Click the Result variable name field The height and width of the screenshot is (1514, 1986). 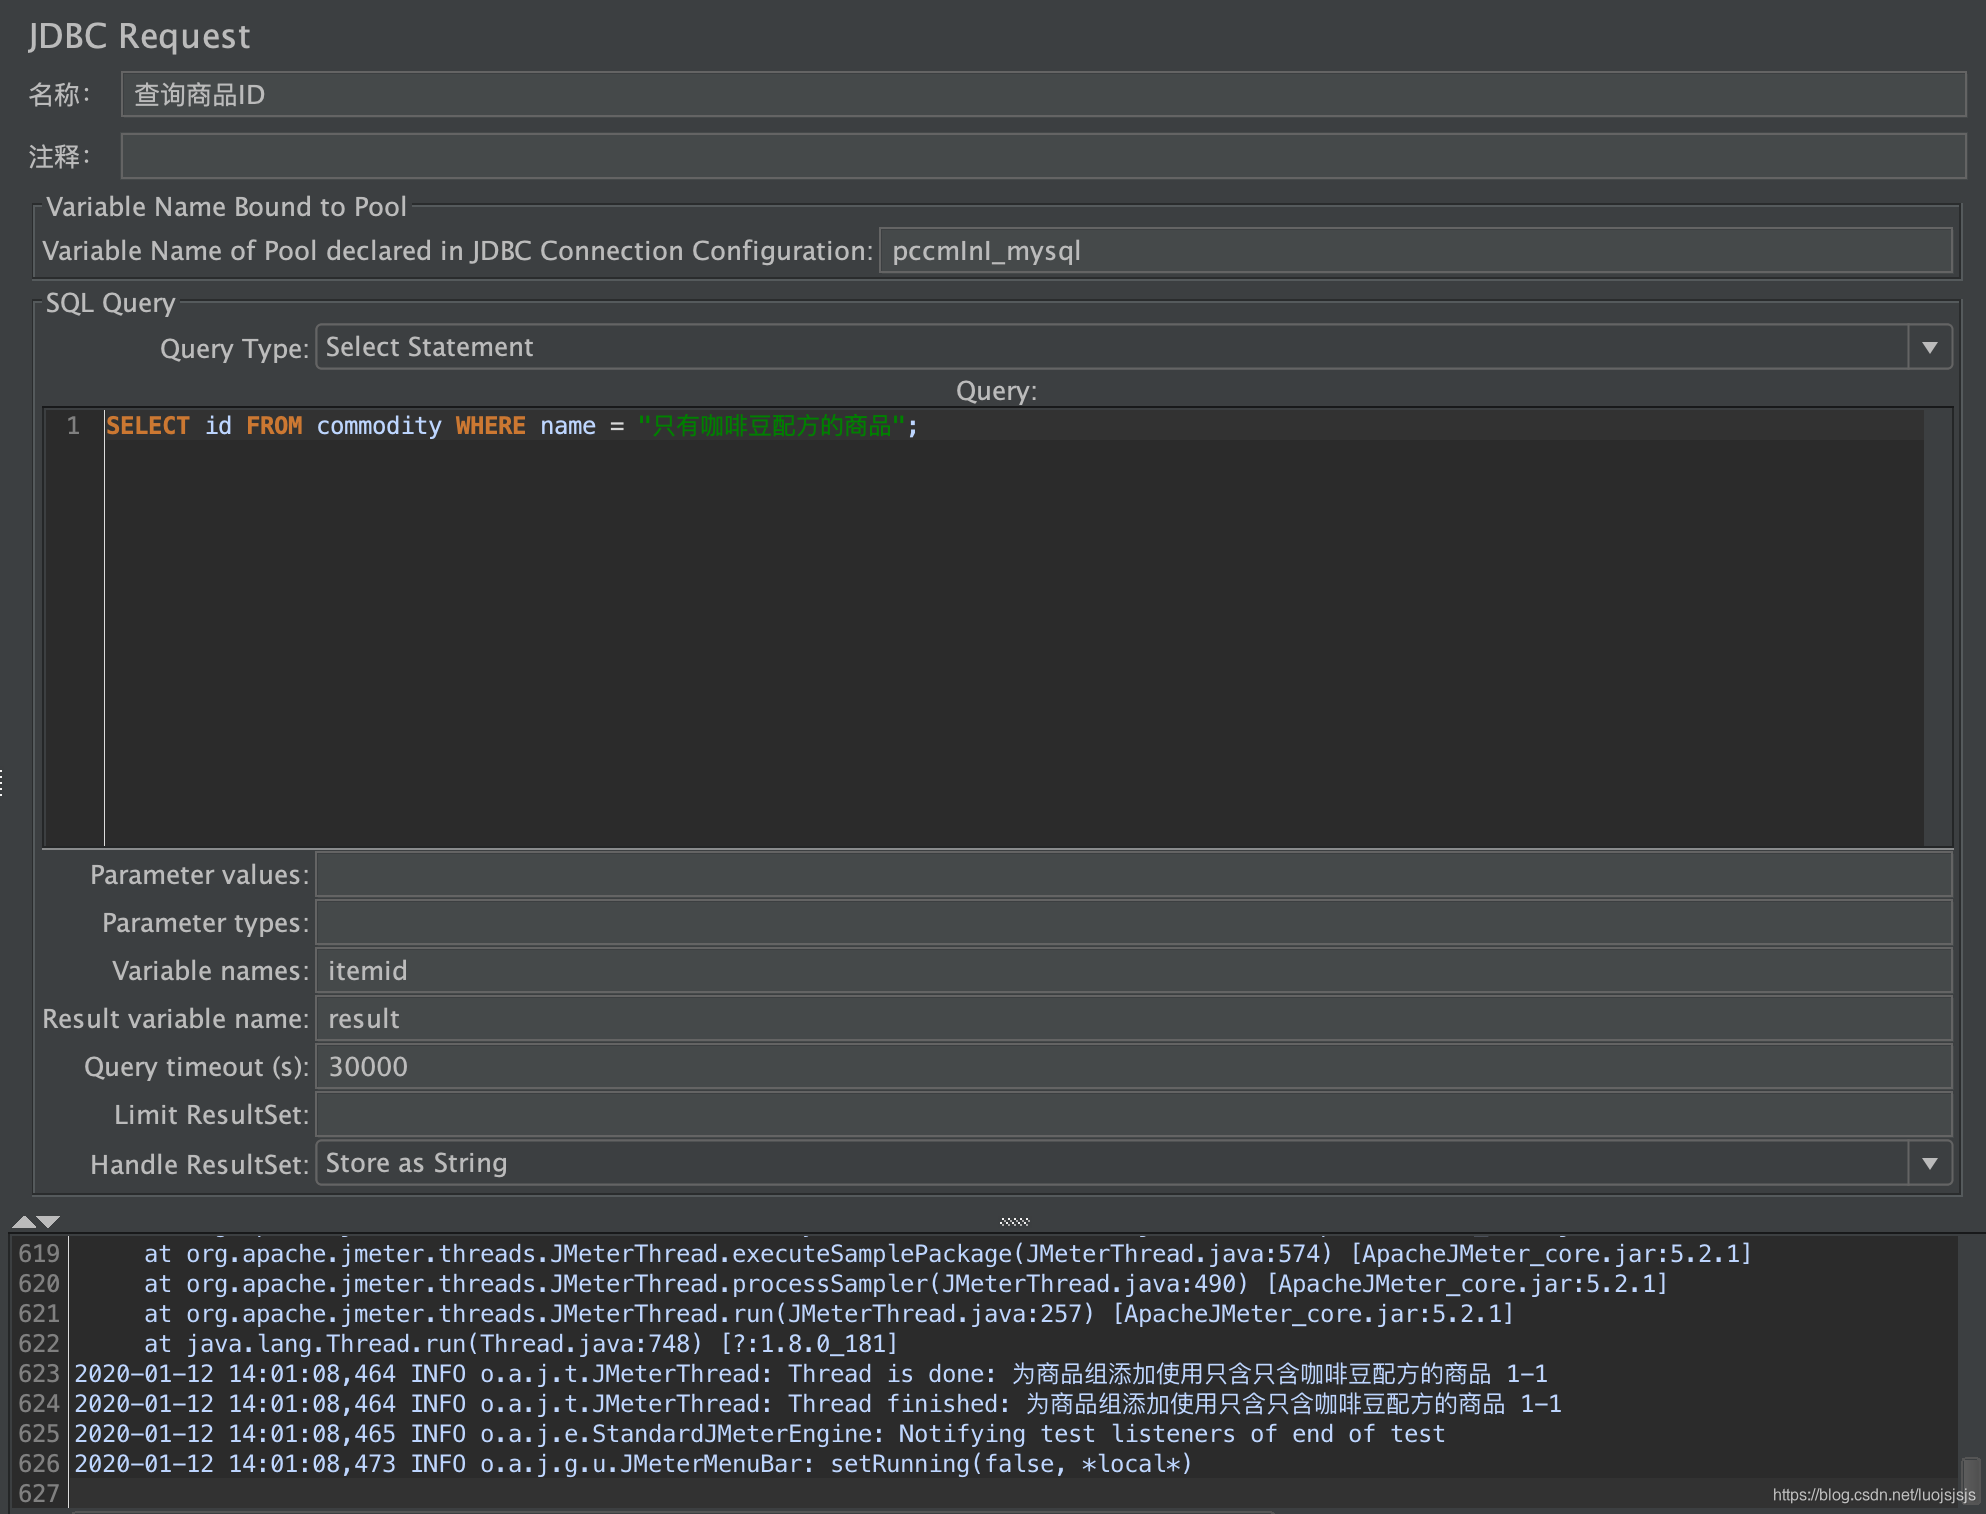click(1134, 1019)
